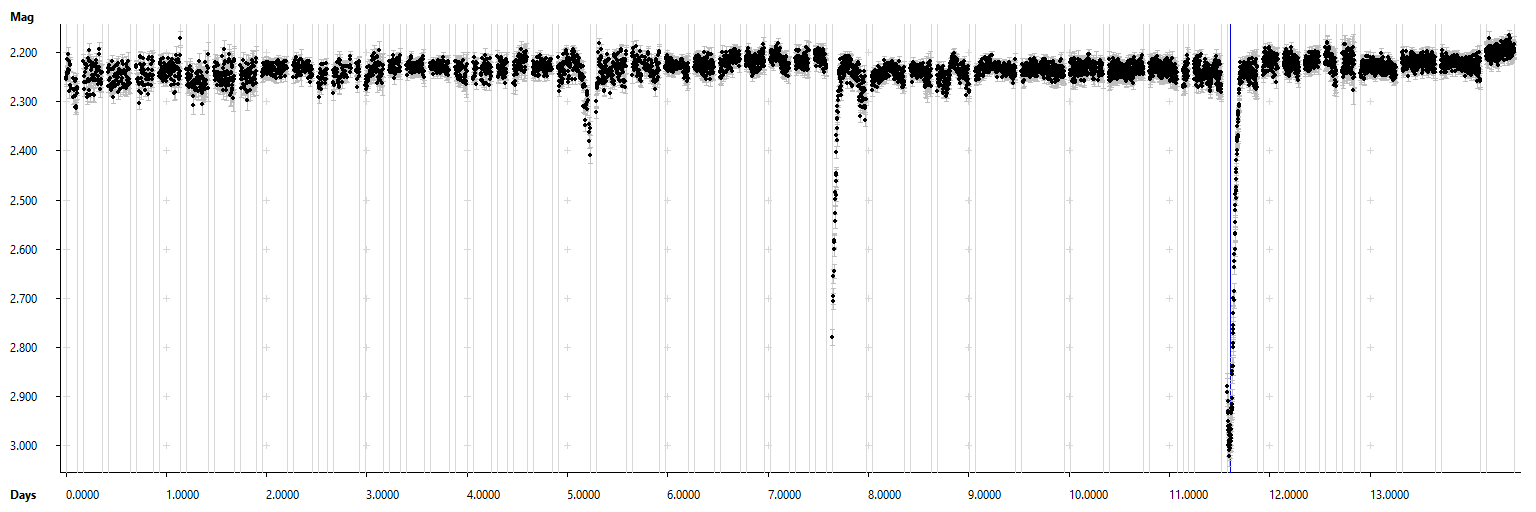Click the blue vertical cursor line
This screenshot has width=1536, height=512.
pos(1230,246)
